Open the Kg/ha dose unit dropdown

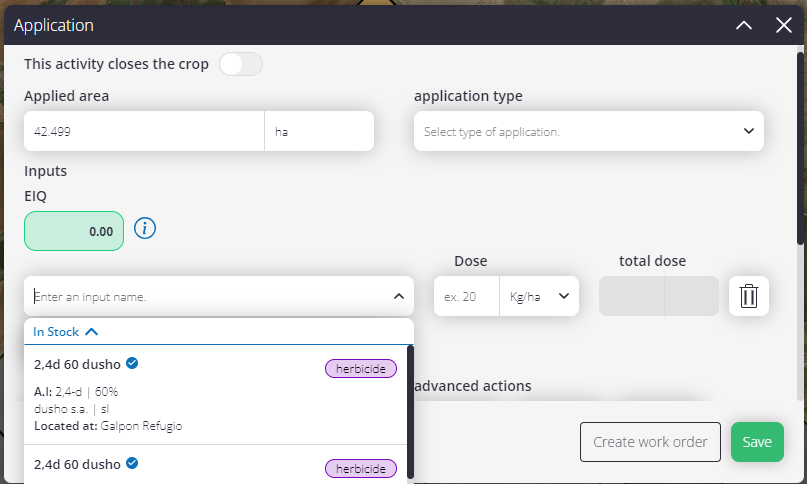539,296
